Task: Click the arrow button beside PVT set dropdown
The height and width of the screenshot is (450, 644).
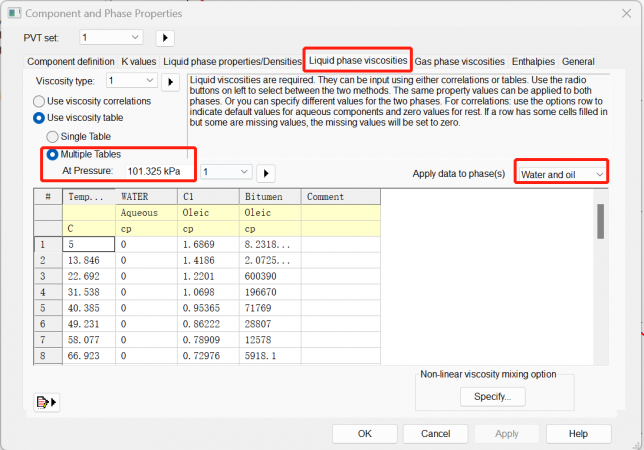Action: click(165, 38)
